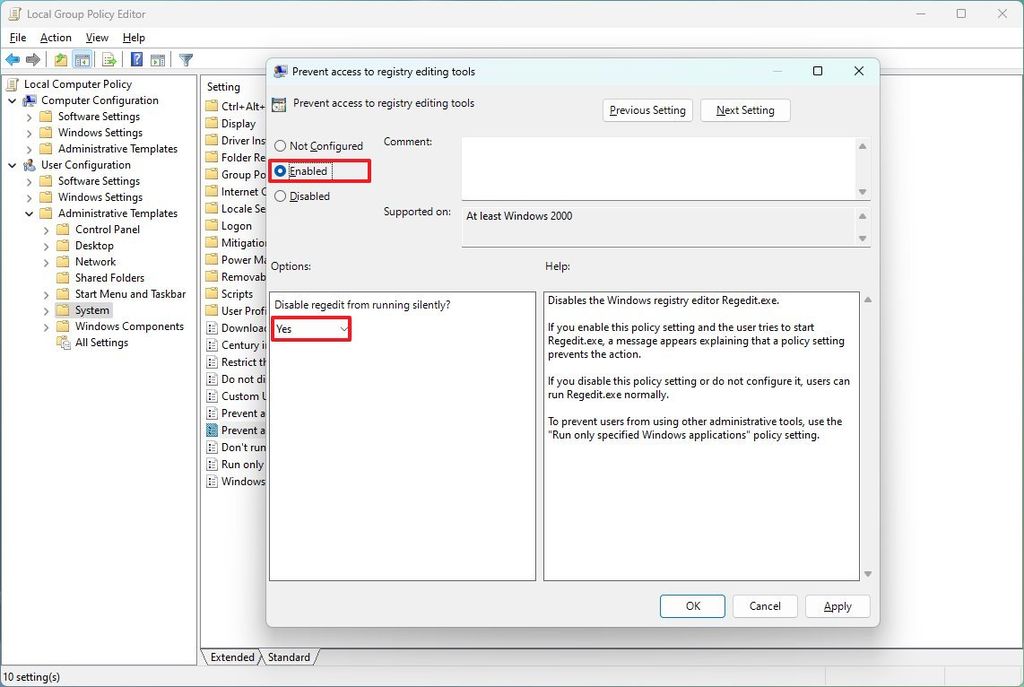Click the Prevent access dialog title bar icon
Viewport: 1024px width, 687px height.
(x=282, y=71)
